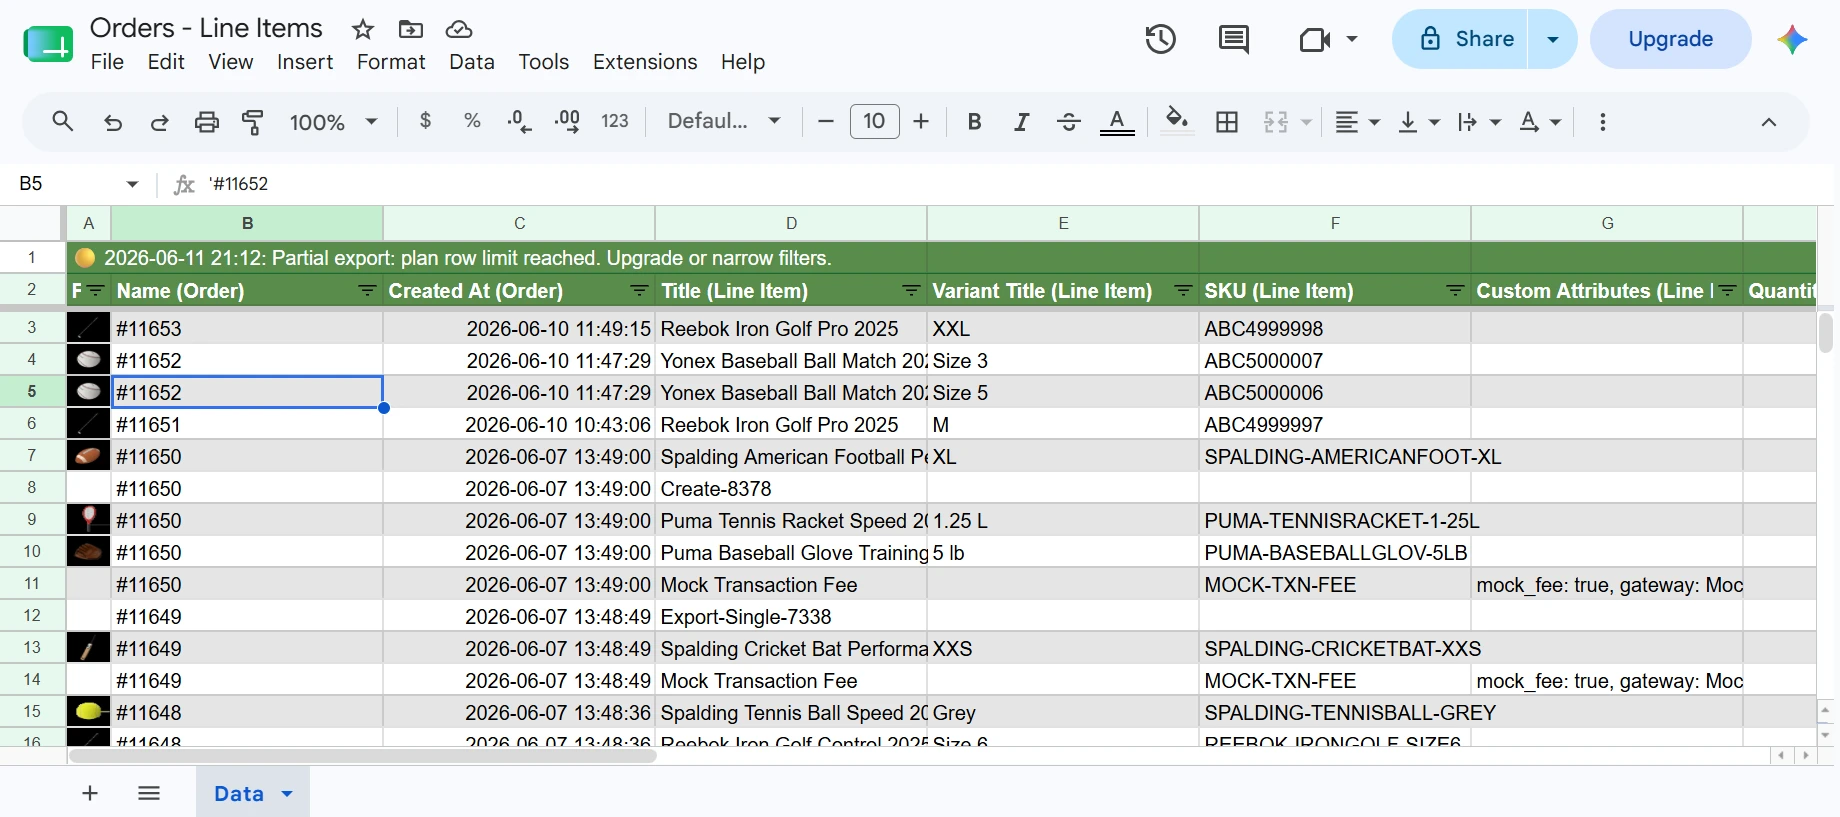Open the Data menu
This screenshot has height=817, width=1840.
472,62
